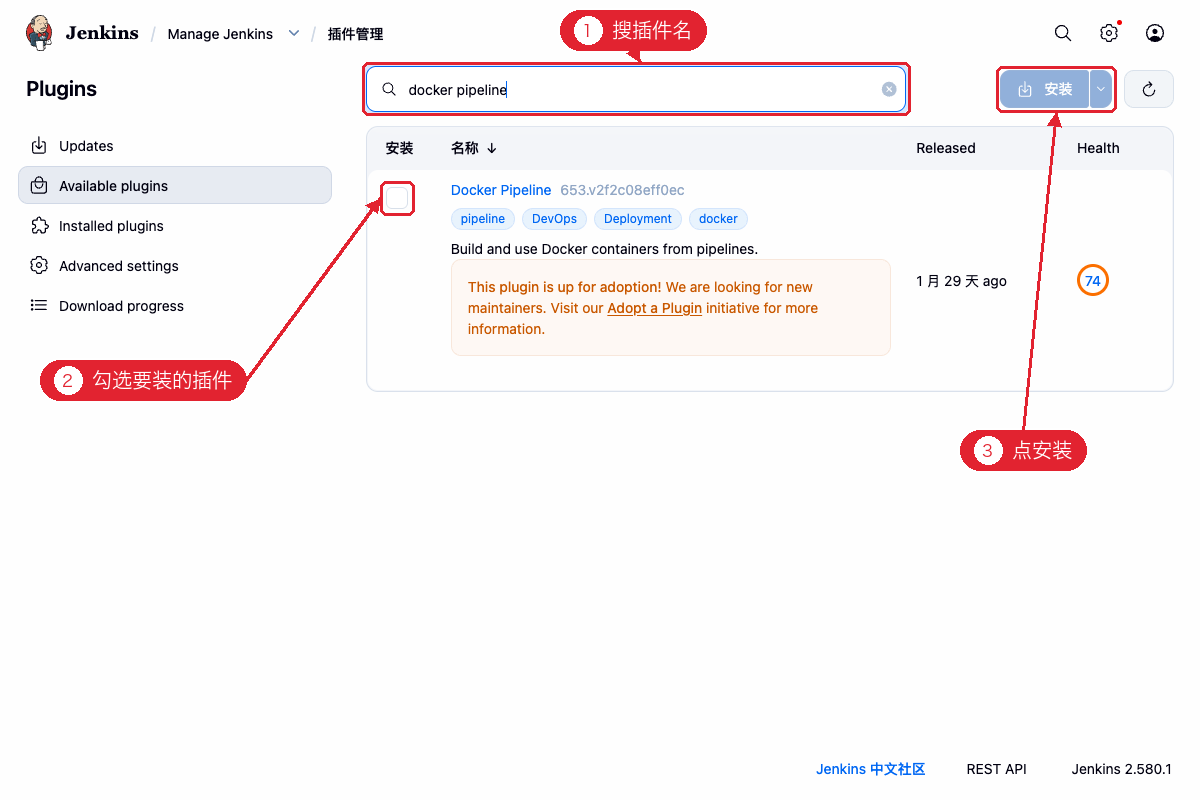Click the 安装 install button
1200x800 pixels.
point(1045,89)
